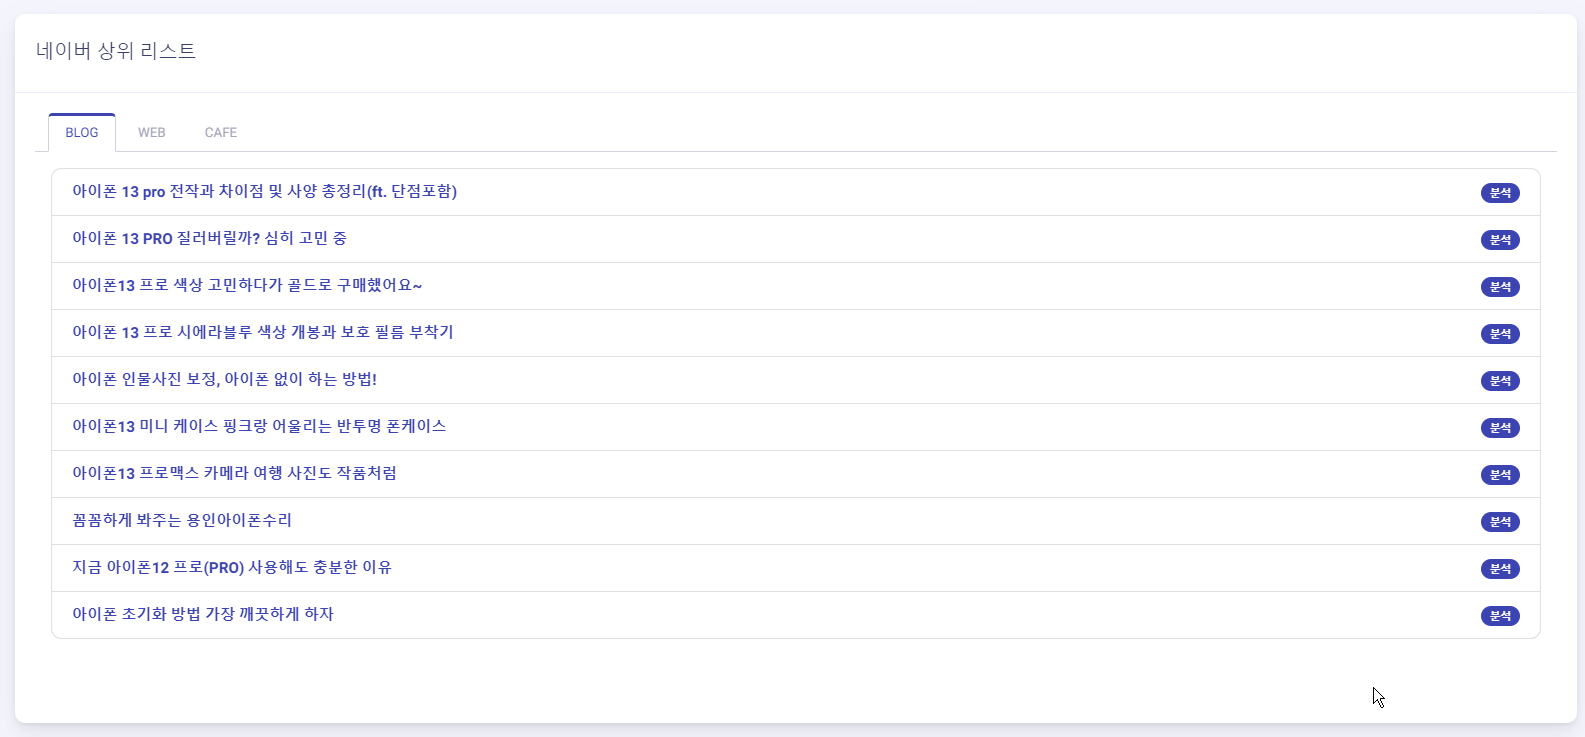Open post '지금 아이폰12 프로(PRO) 사용해도 충분한 이유'
This screenshot has width=1585, height=737.
(x=232, y=567)
